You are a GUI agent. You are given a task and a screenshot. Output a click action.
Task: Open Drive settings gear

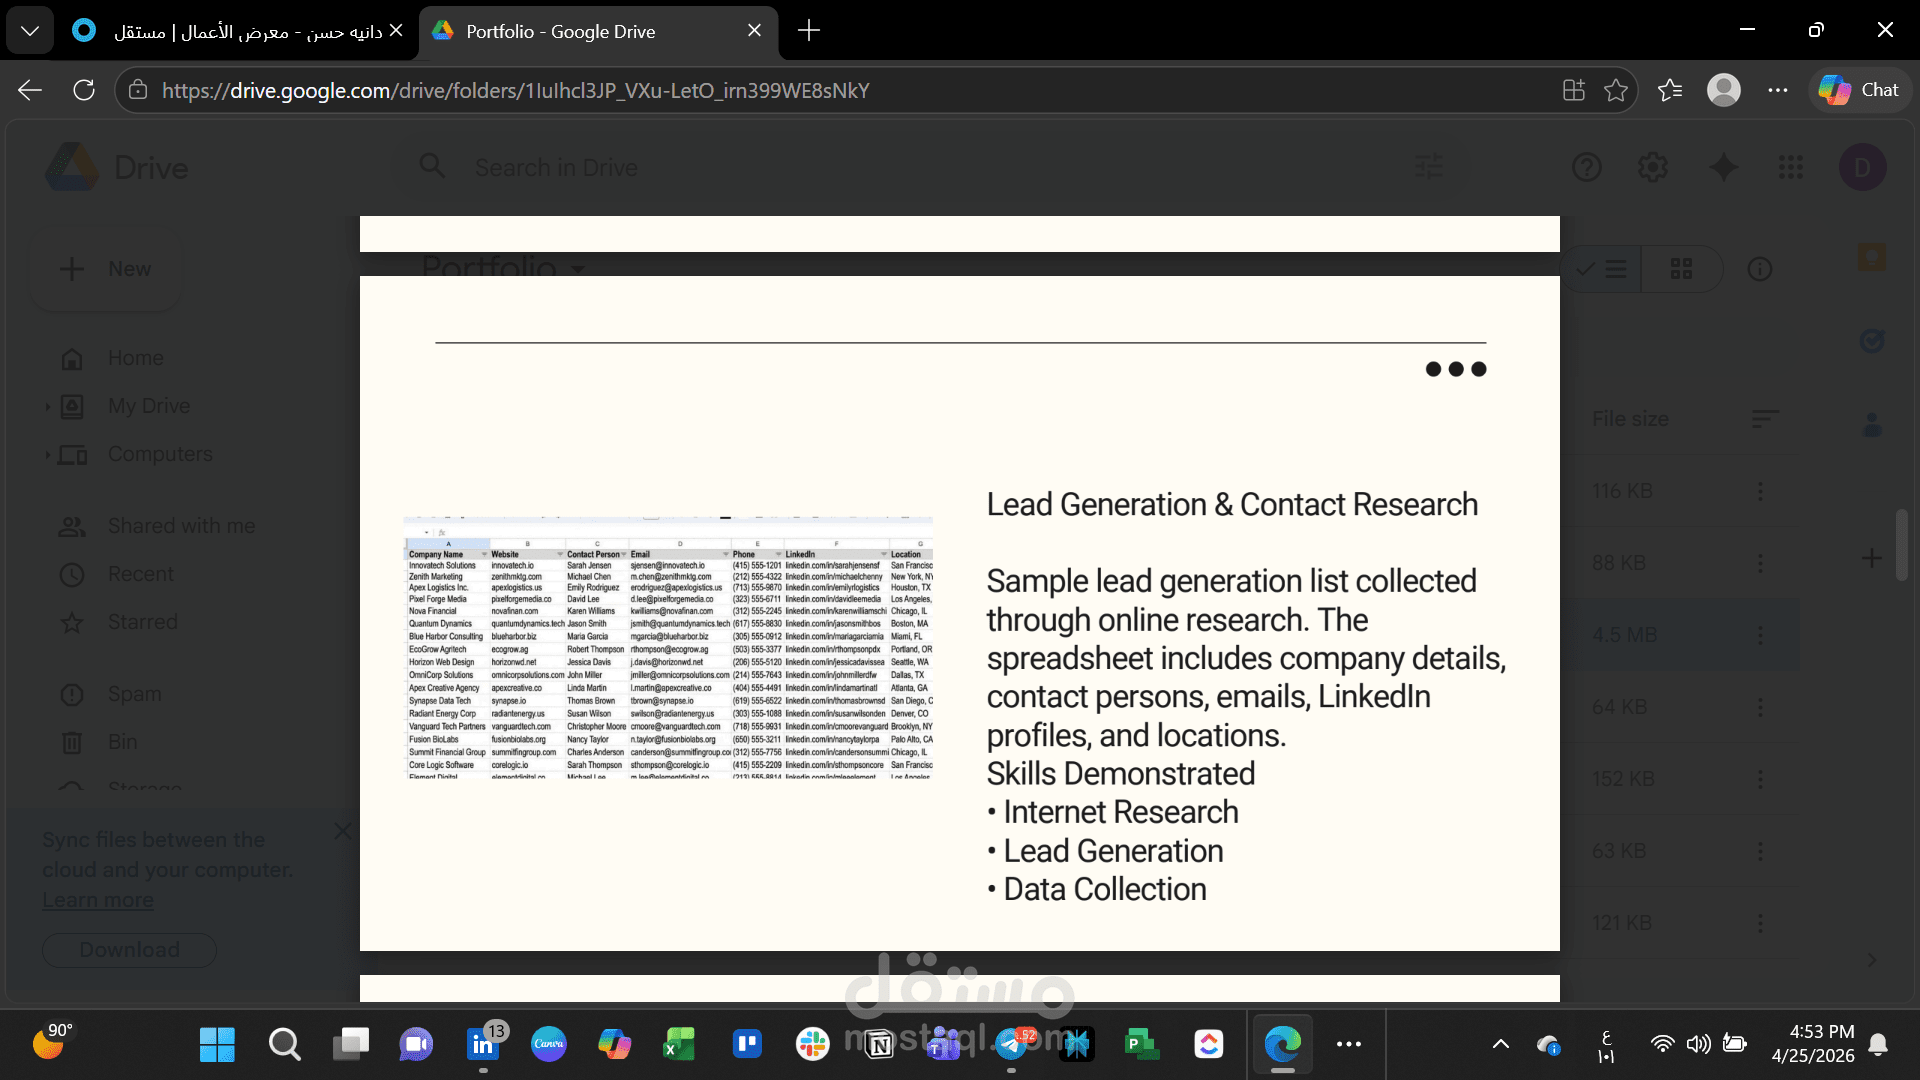(1653, 167)
